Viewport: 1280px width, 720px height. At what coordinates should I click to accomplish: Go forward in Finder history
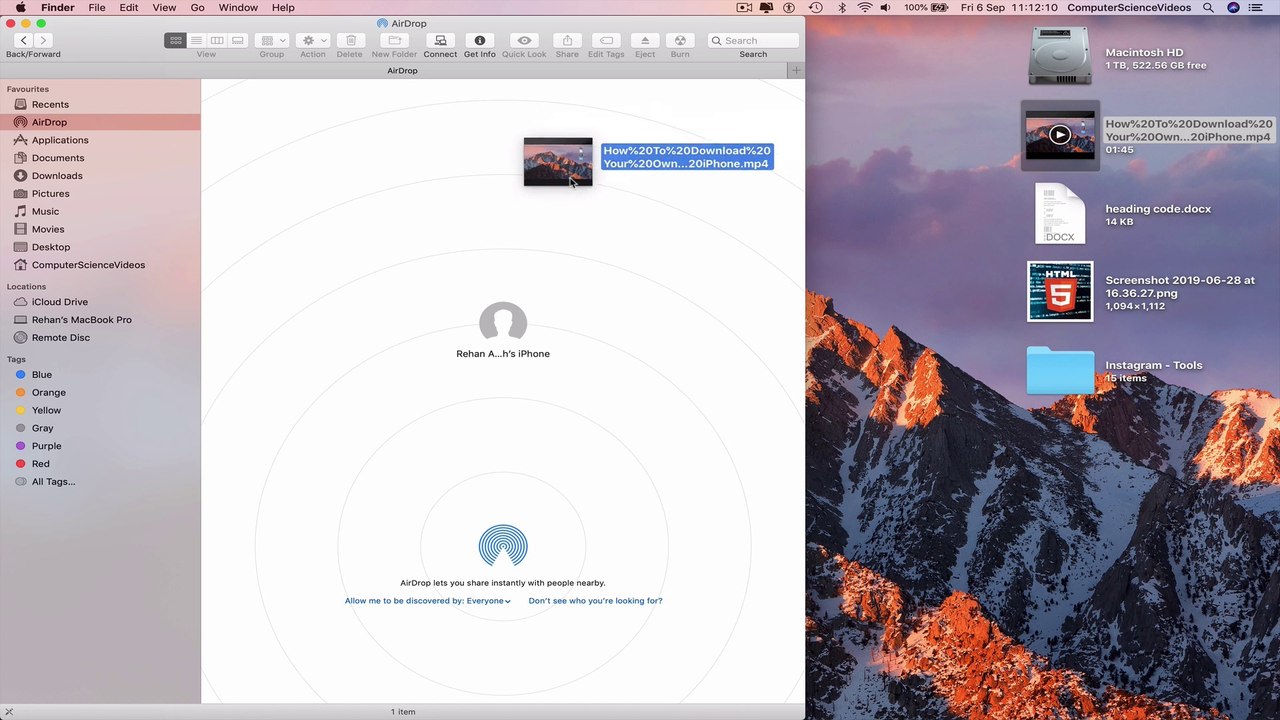[43, 40]
